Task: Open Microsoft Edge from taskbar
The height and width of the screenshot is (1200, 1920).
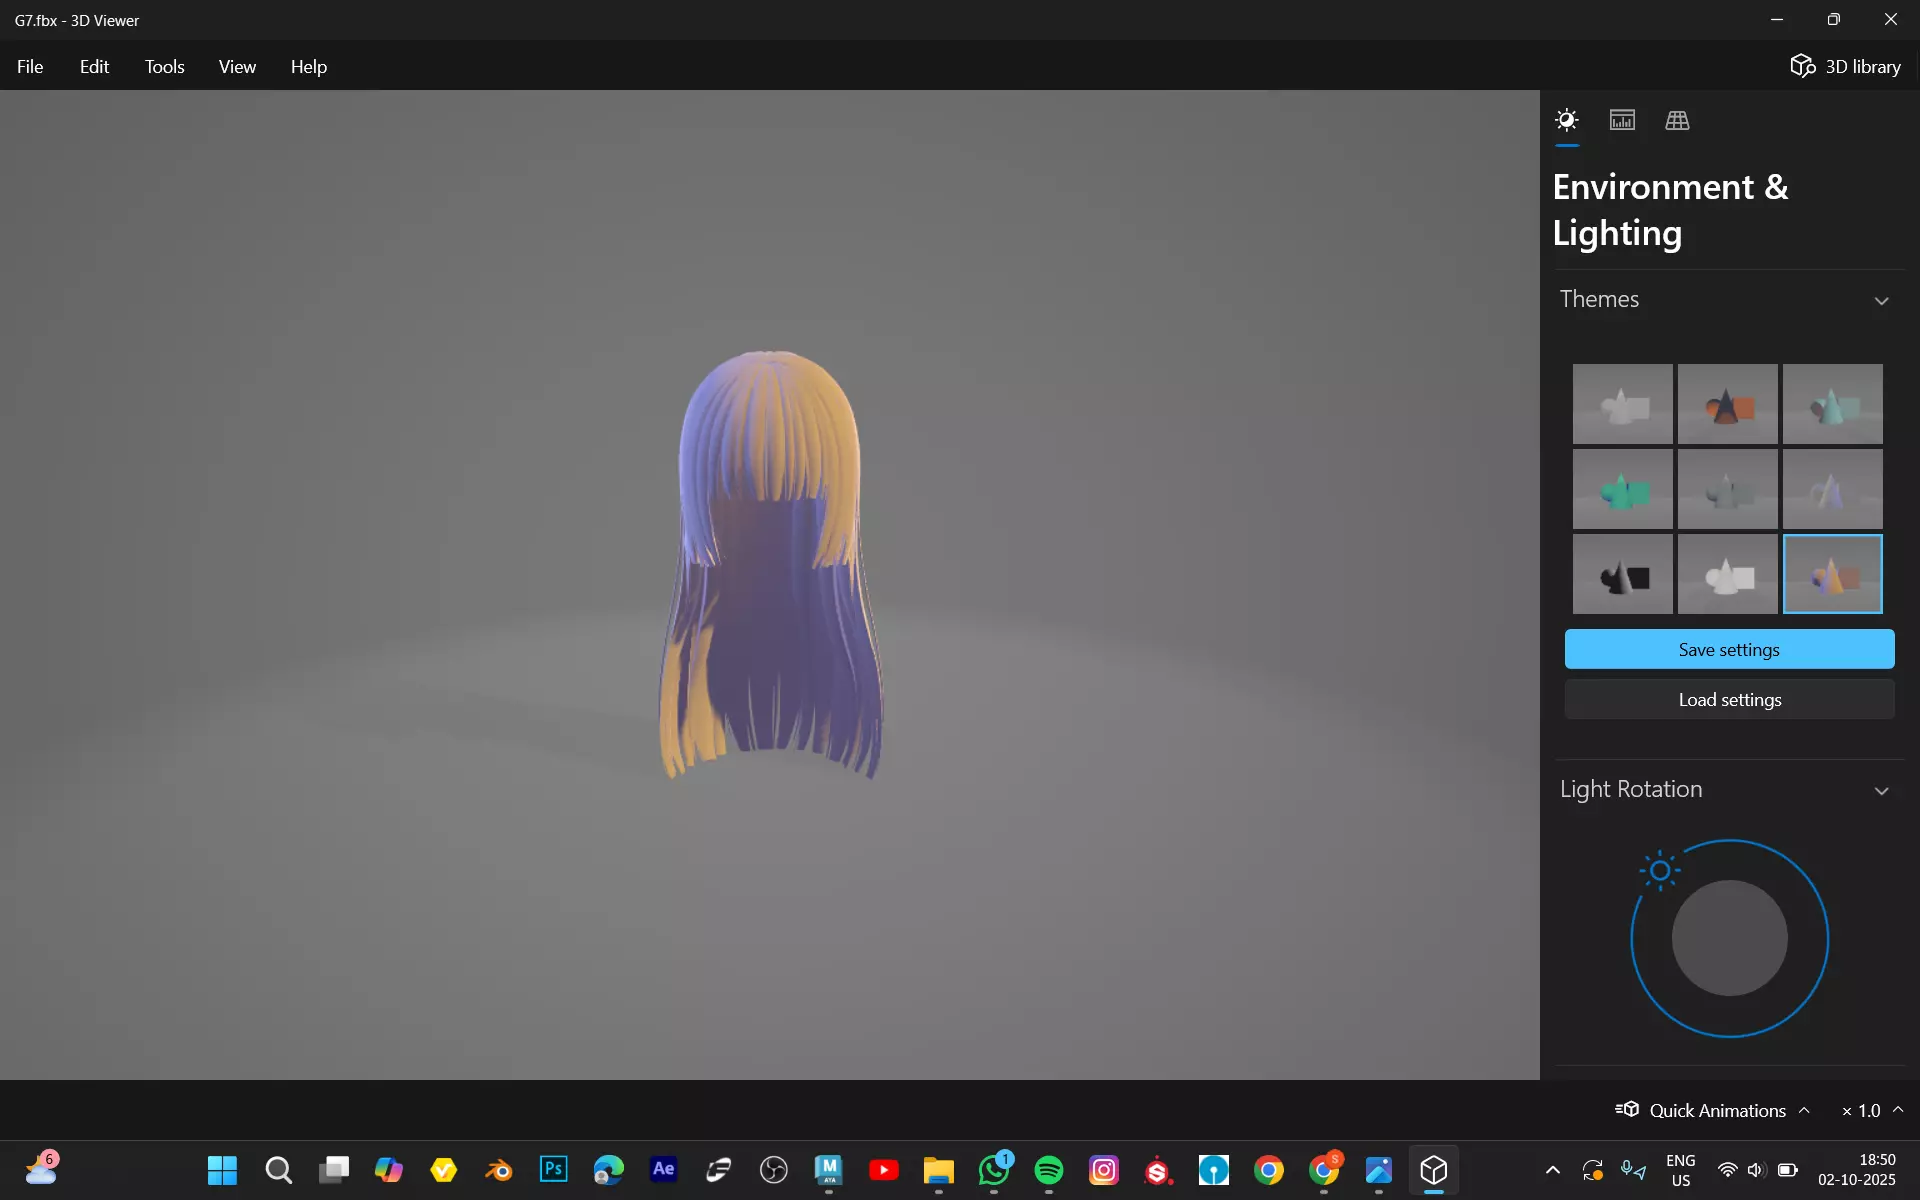Action: tap(608, 1170)
